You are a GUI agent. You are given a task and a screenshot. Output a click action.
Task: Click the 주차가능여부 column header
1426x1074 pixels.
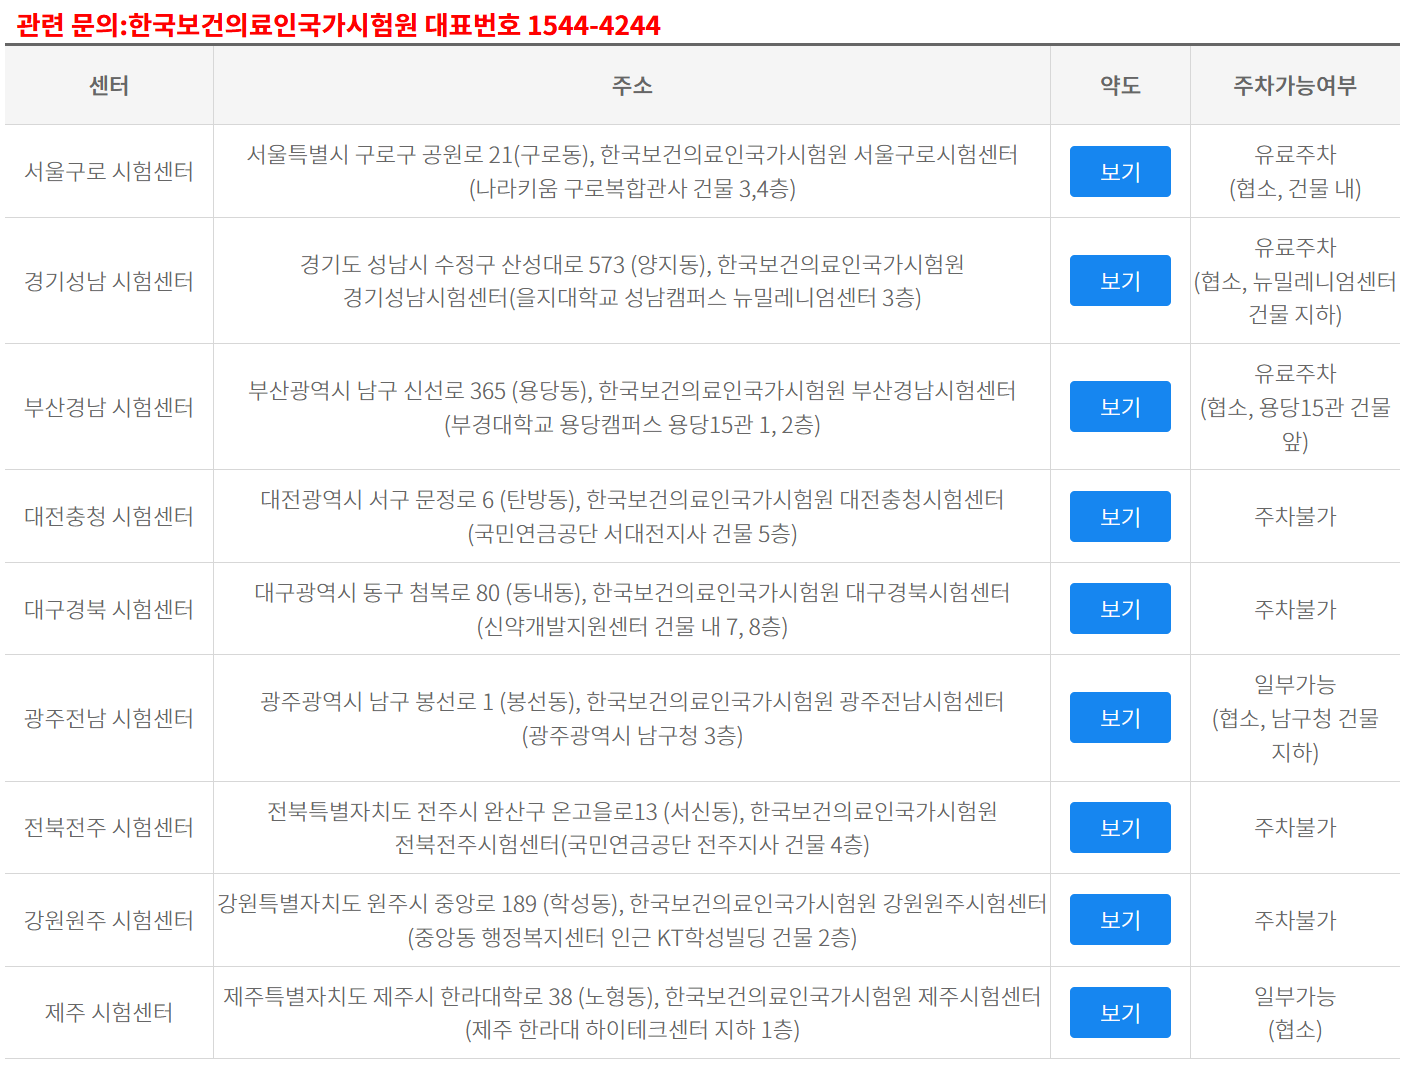coord(1295,86)
